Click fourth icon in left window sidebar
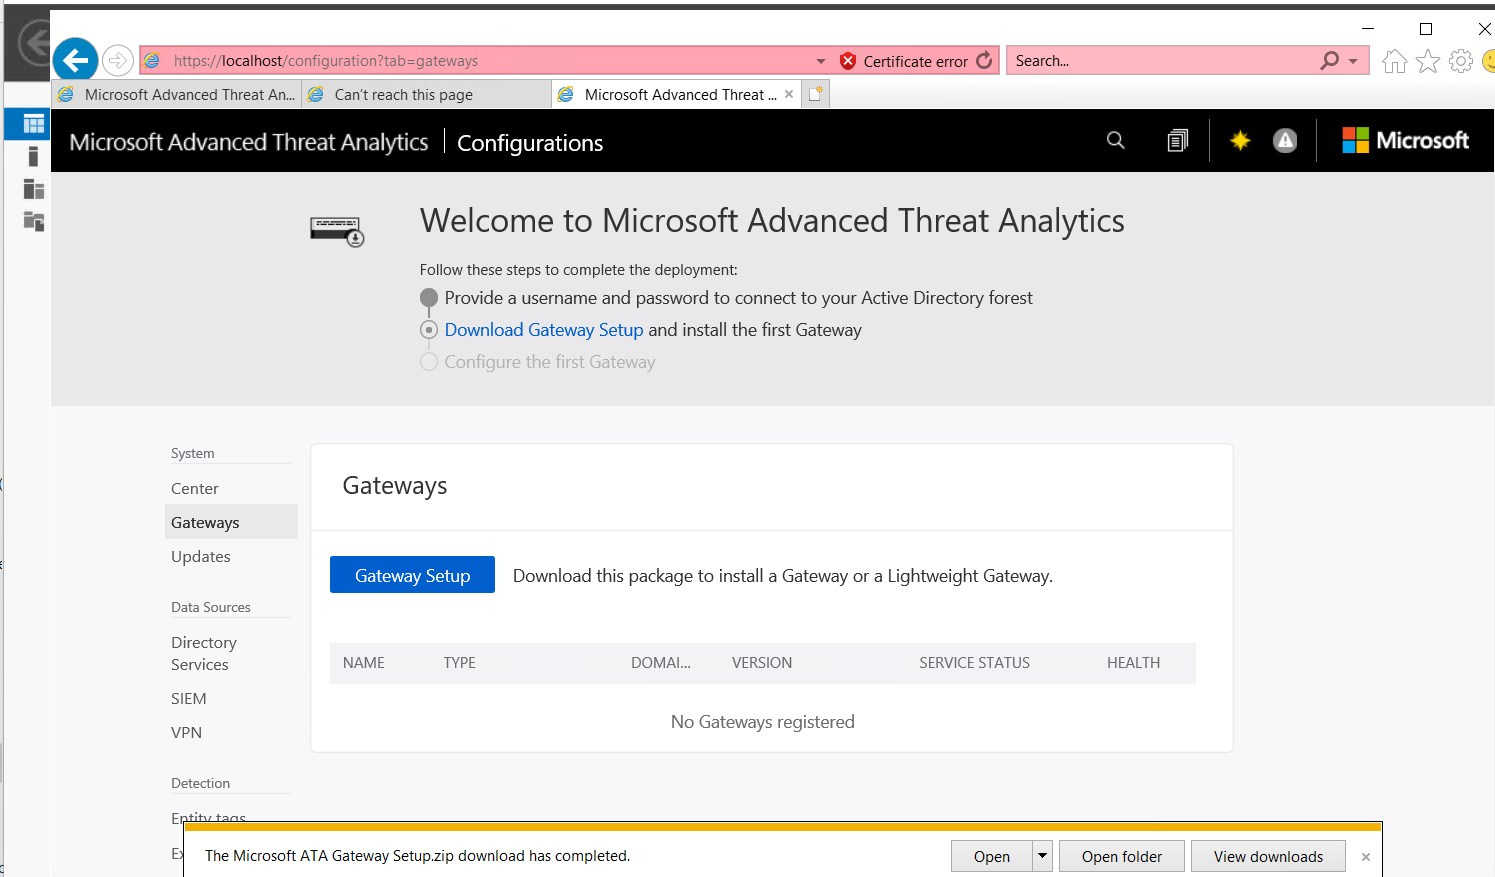Screen dimensions: 1495x877 (x=34, y=221)
